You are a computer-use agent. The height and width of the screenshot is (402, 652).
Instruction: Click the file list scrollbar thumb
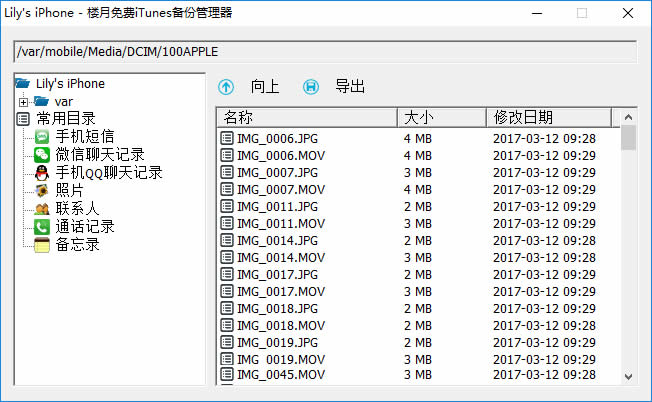coord(628,138)
